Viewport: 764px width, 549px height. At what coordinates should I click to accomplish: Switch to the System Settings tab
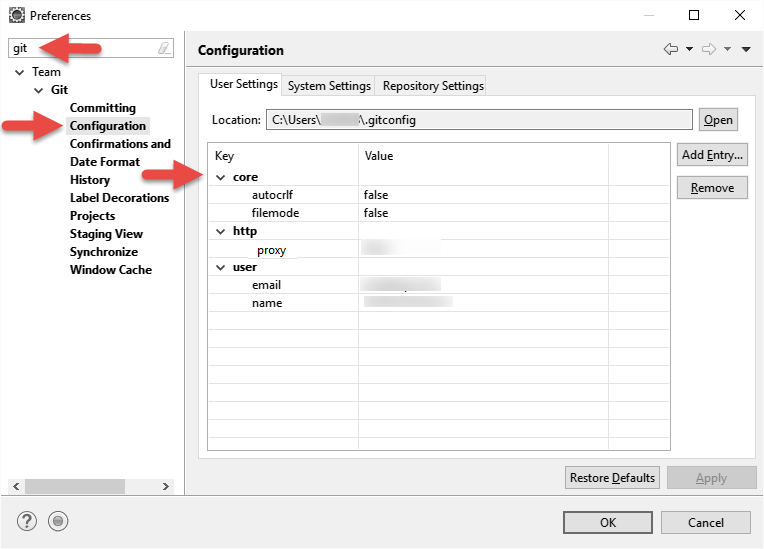pyautogui.click(x=329, y=86)
